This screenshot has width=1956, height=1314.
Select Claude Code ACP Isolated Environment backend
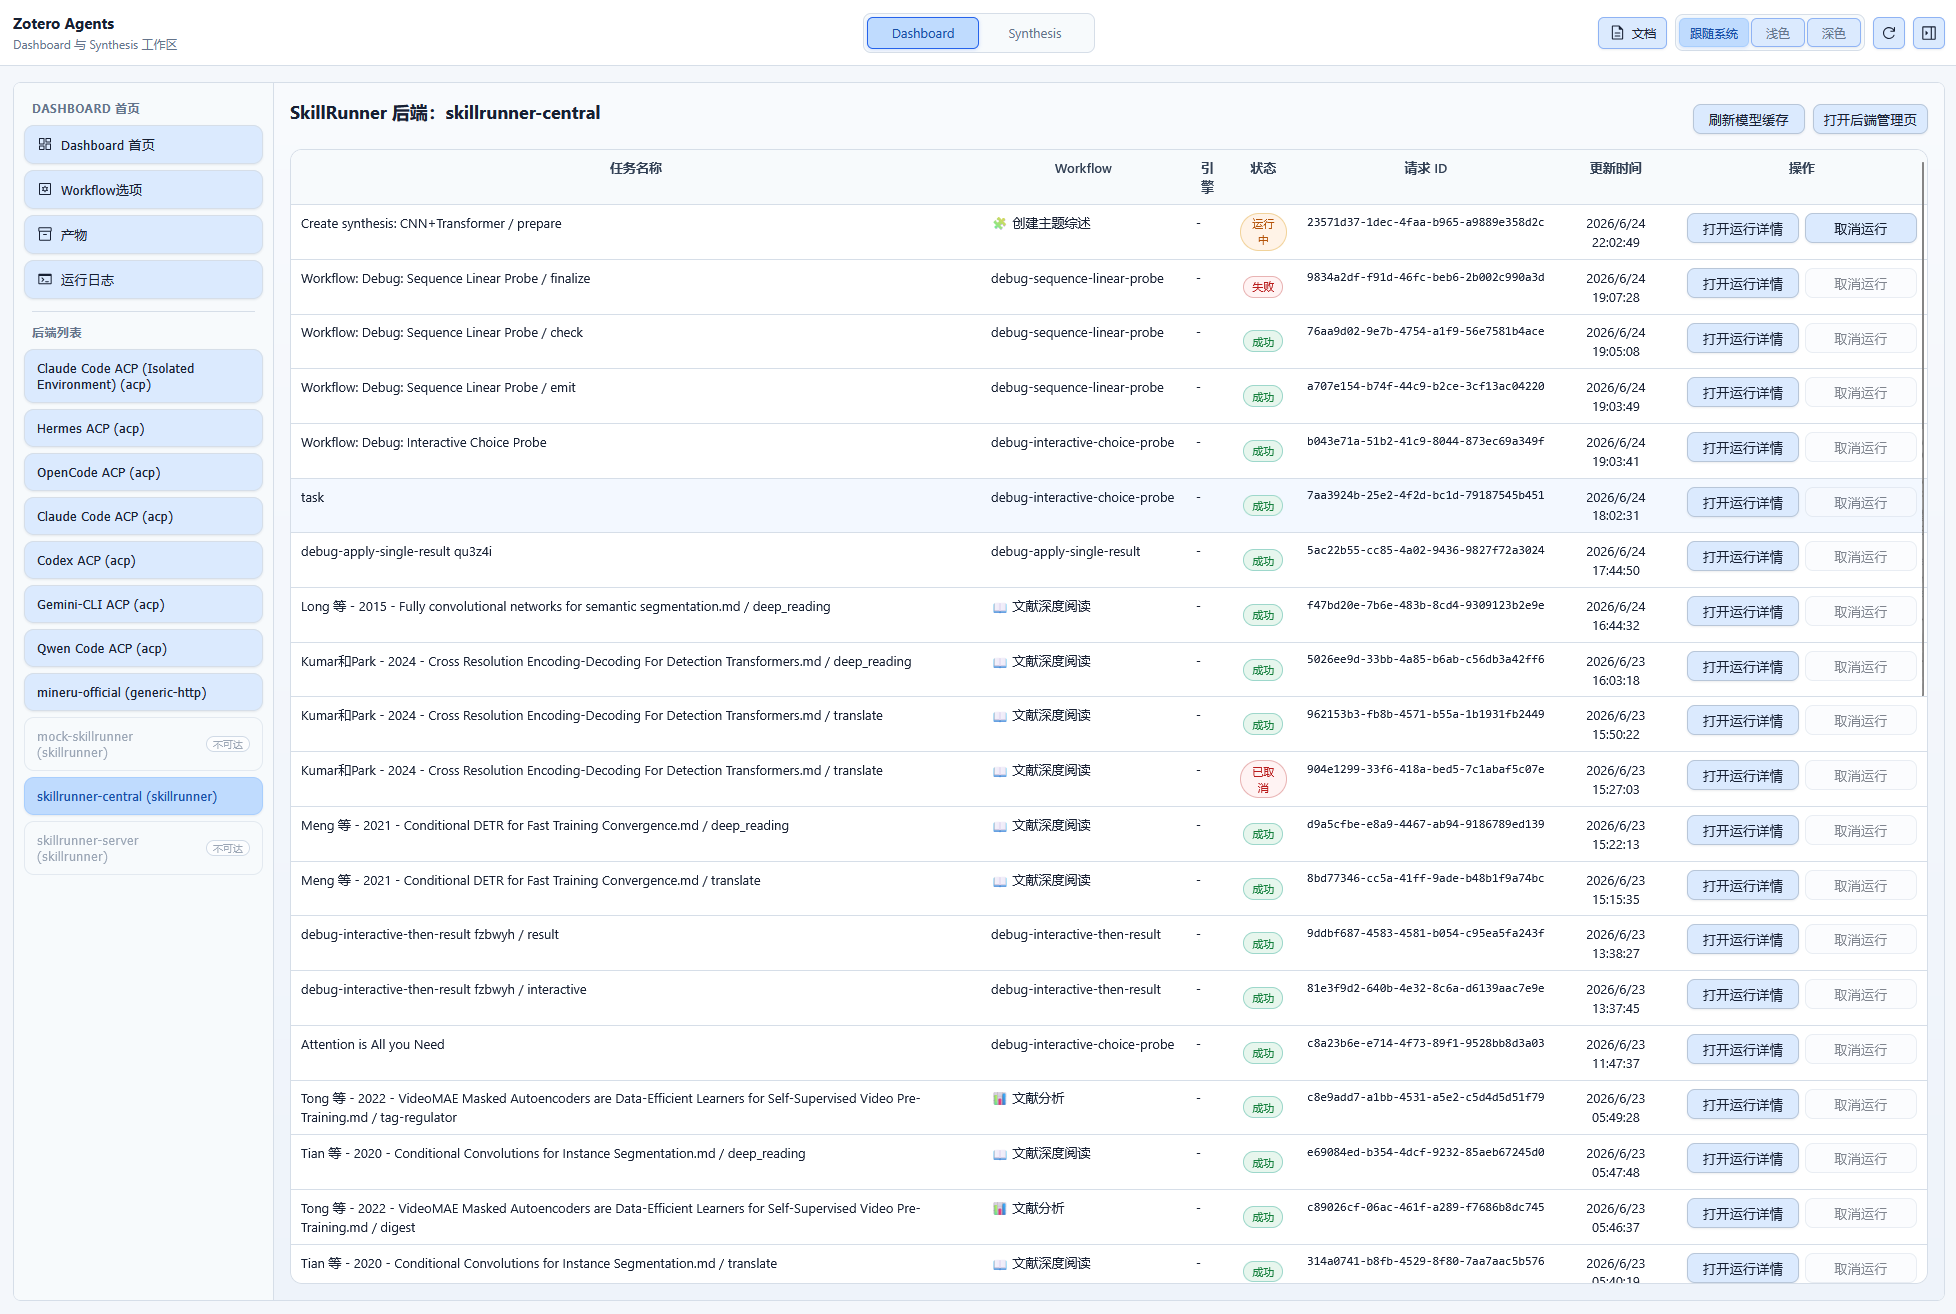143,376
